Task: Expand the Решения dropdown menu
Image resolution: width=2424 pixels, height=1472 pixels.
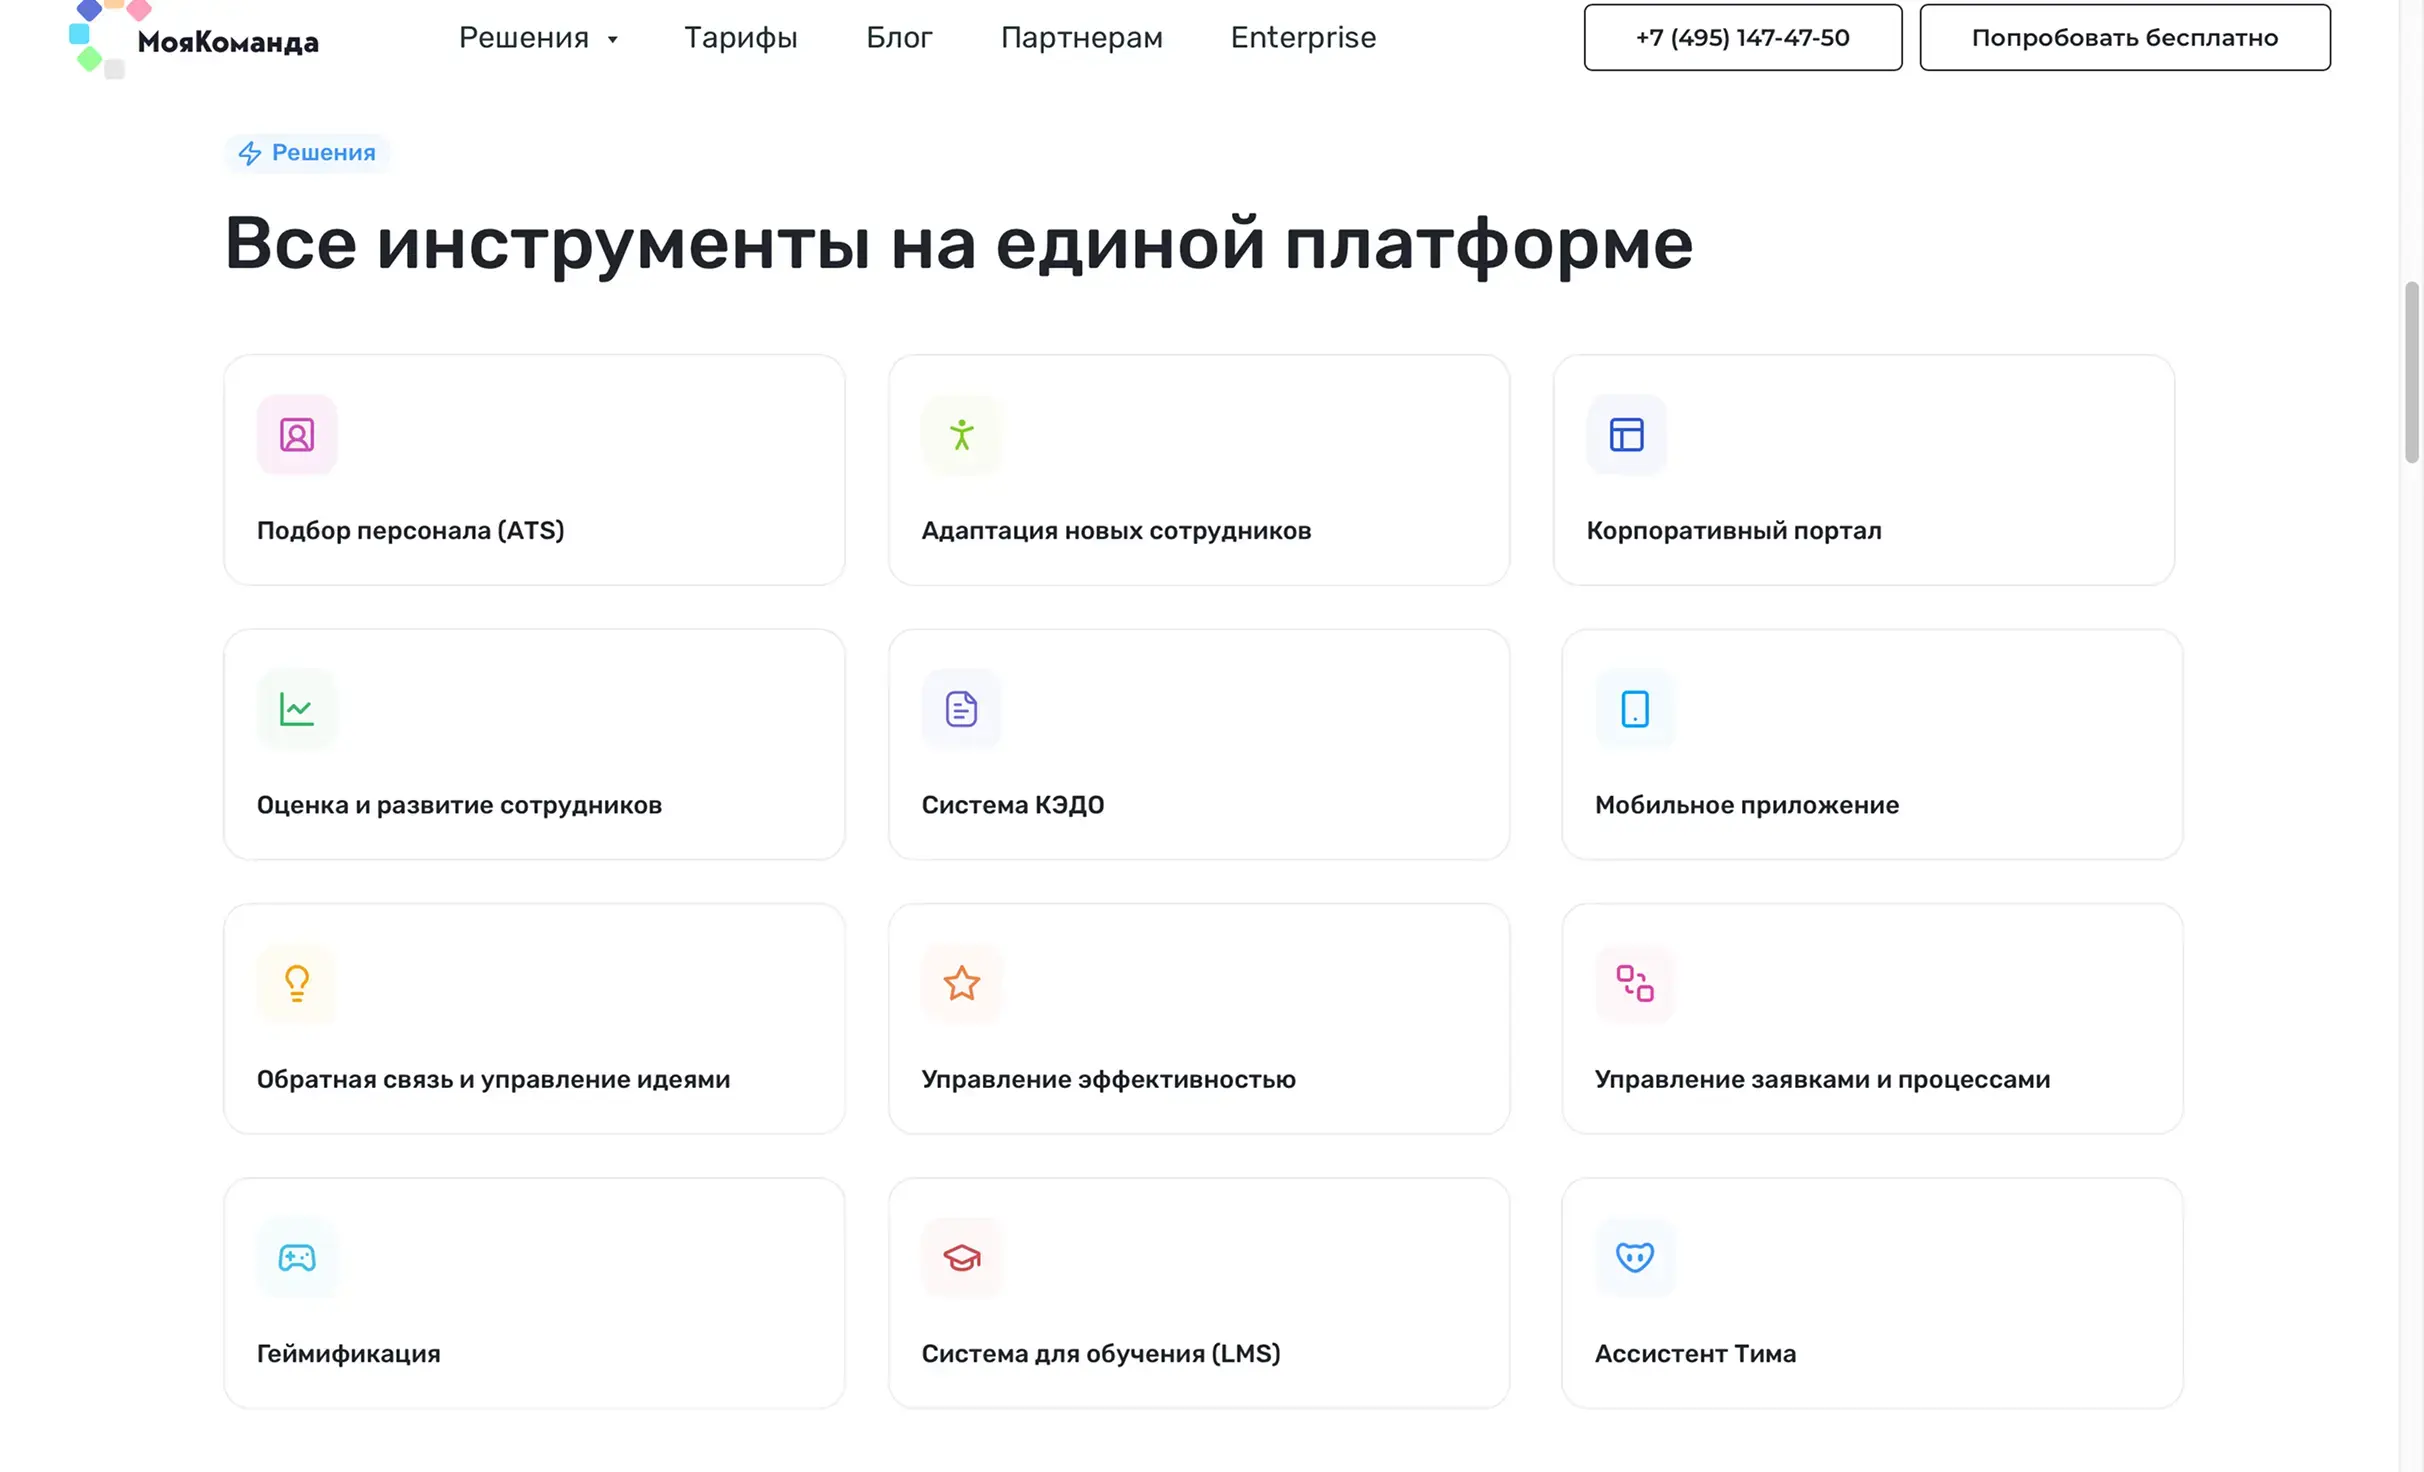Action: tap(538, 37)
